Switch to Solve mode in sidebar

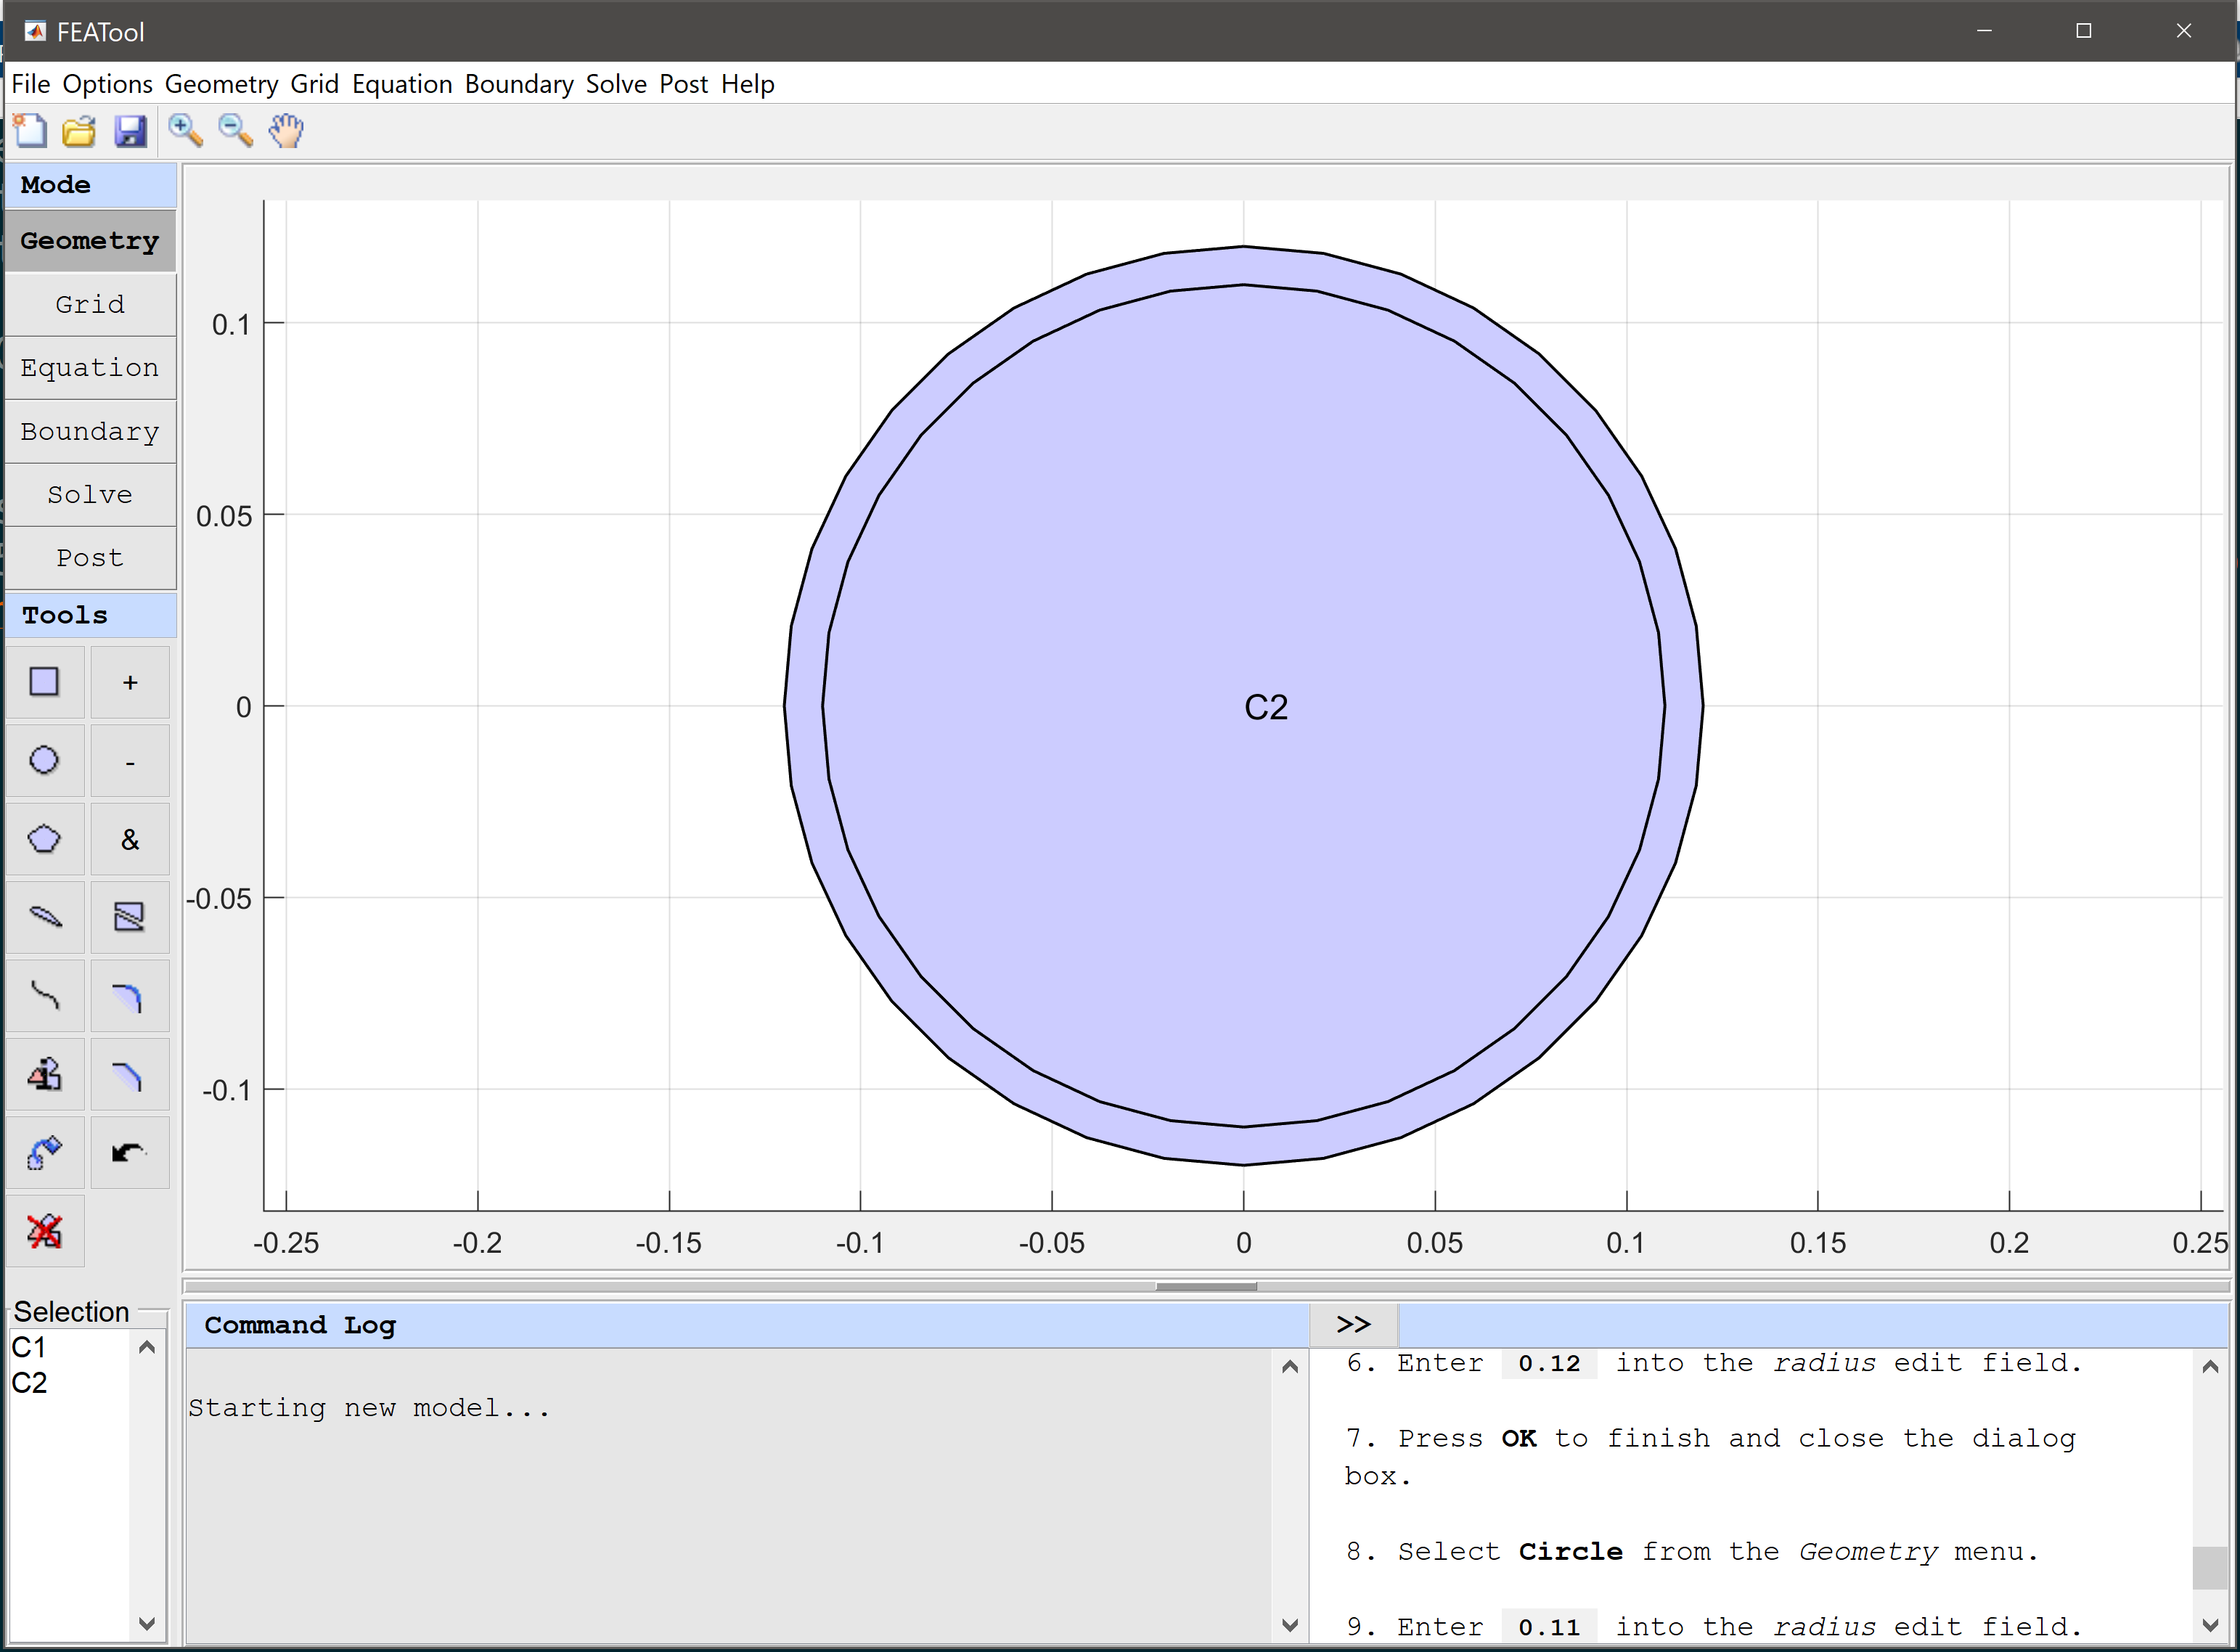(90, 495)
